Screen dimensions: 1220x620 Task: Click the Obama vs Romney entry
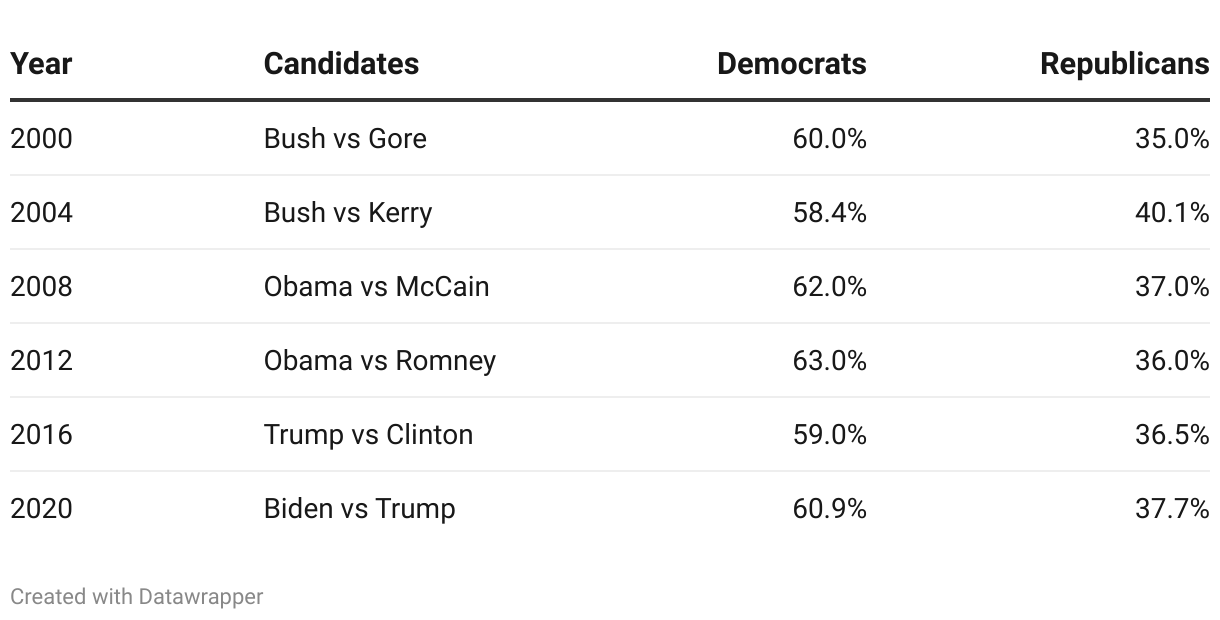379,360
